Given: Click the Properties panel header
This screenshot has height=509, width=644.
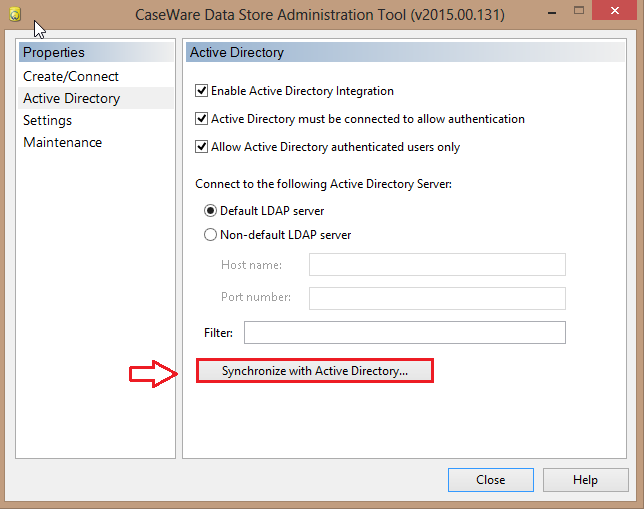Looking at the screenshot, I should coord(54,52).
